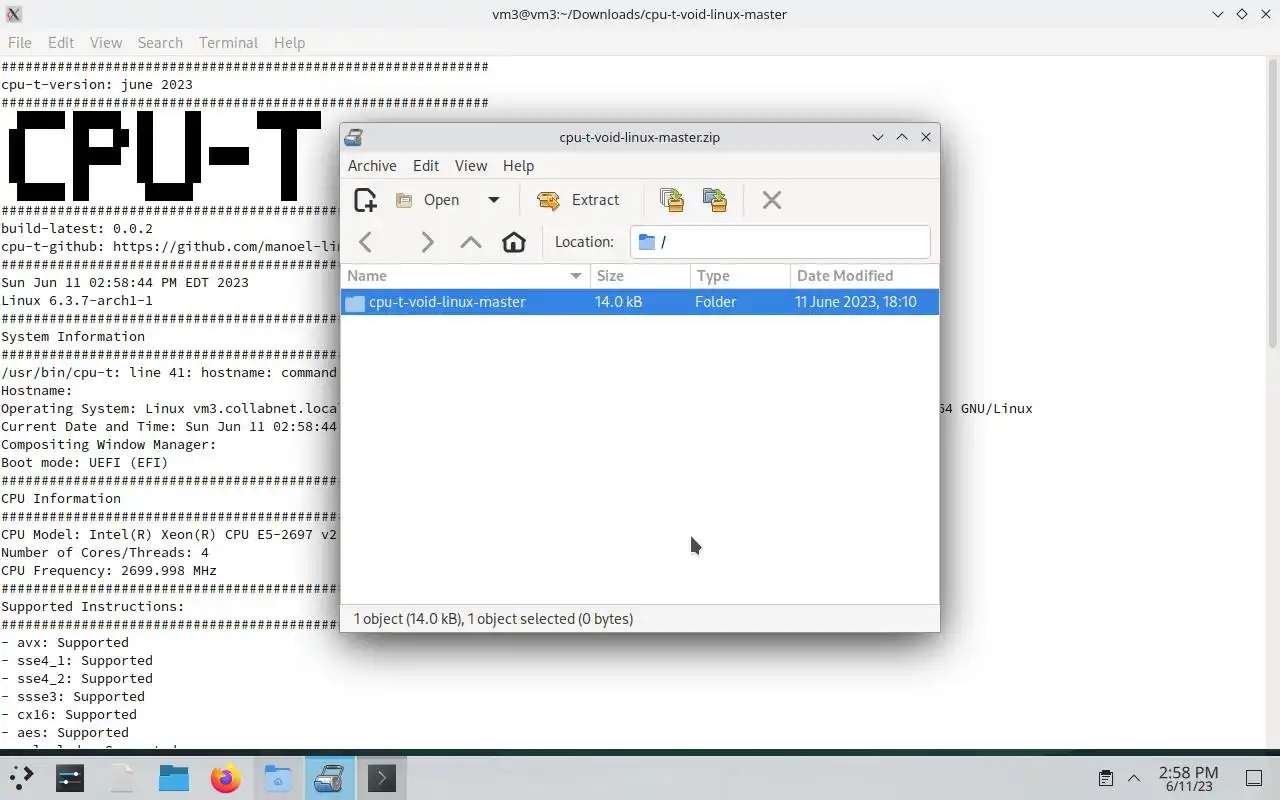Screen dimensions: 1280x800
Task: Click the status bar object count text
Action: tap(493, 619)
